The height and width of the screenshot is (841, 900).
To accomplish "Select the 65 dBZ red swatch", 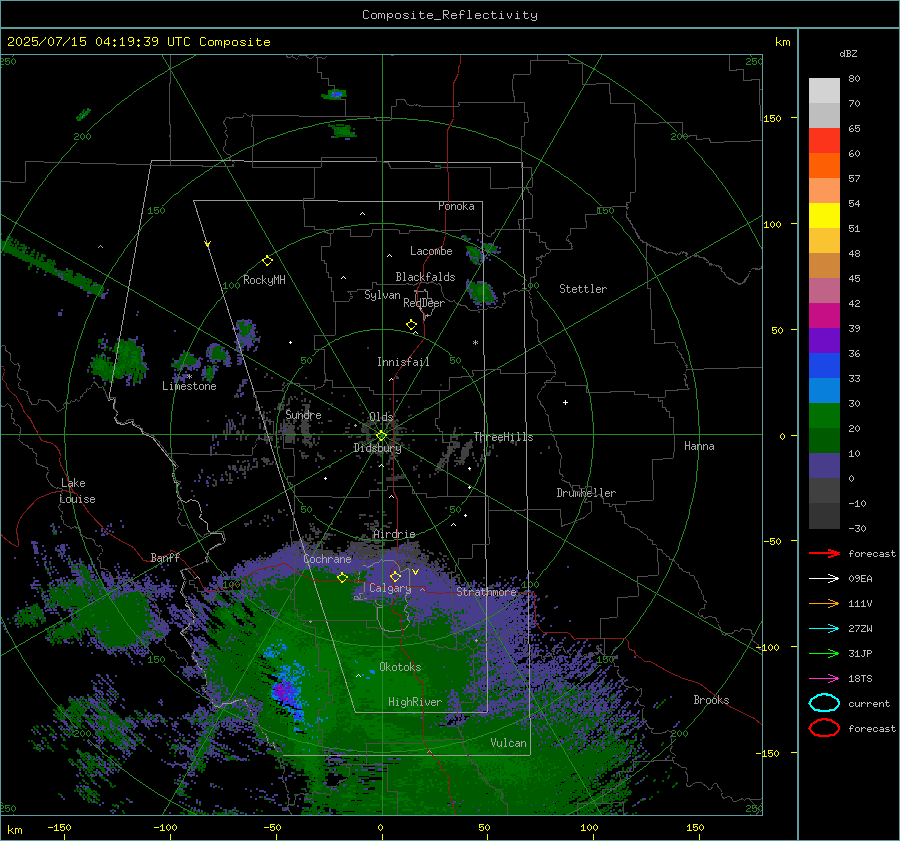I will click(824, 140).
